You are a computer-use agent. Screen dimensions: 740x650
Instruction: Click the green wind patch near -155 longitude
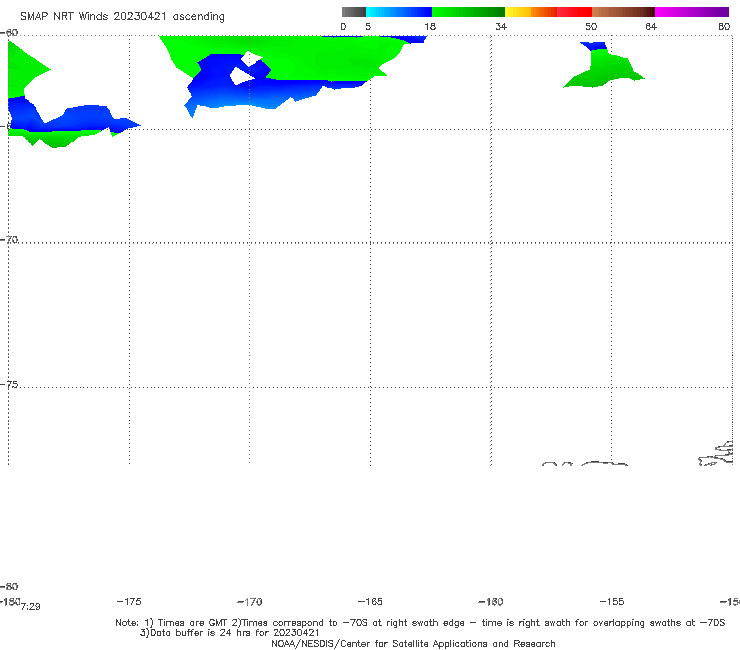point(606,70)
